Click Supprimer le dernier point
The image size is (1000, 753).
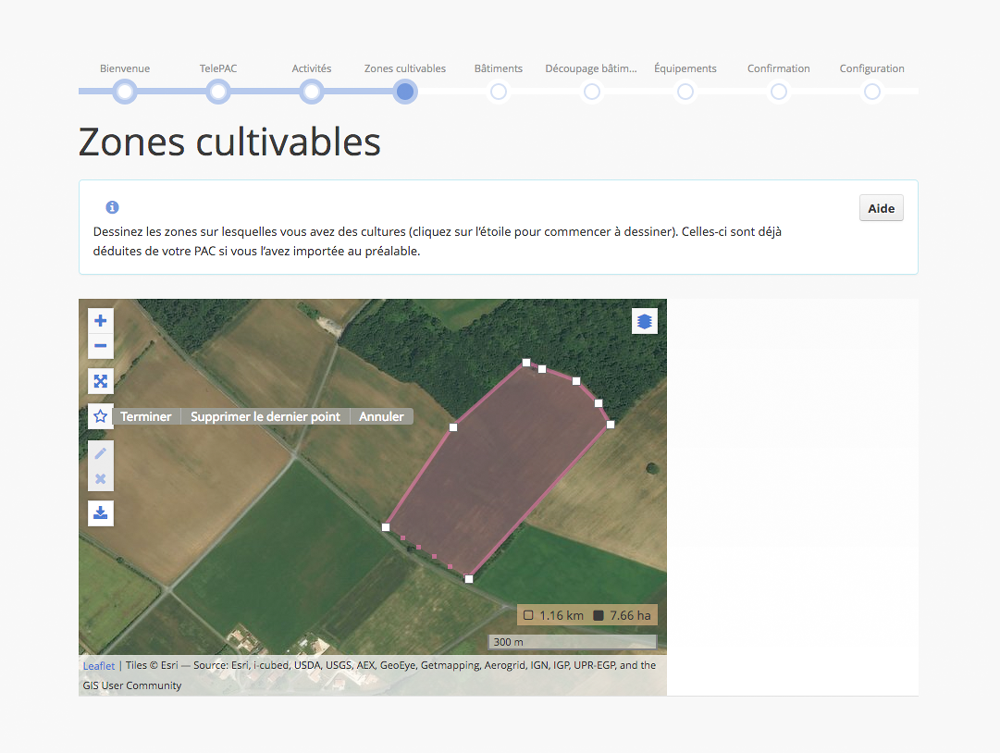[265, 416]
